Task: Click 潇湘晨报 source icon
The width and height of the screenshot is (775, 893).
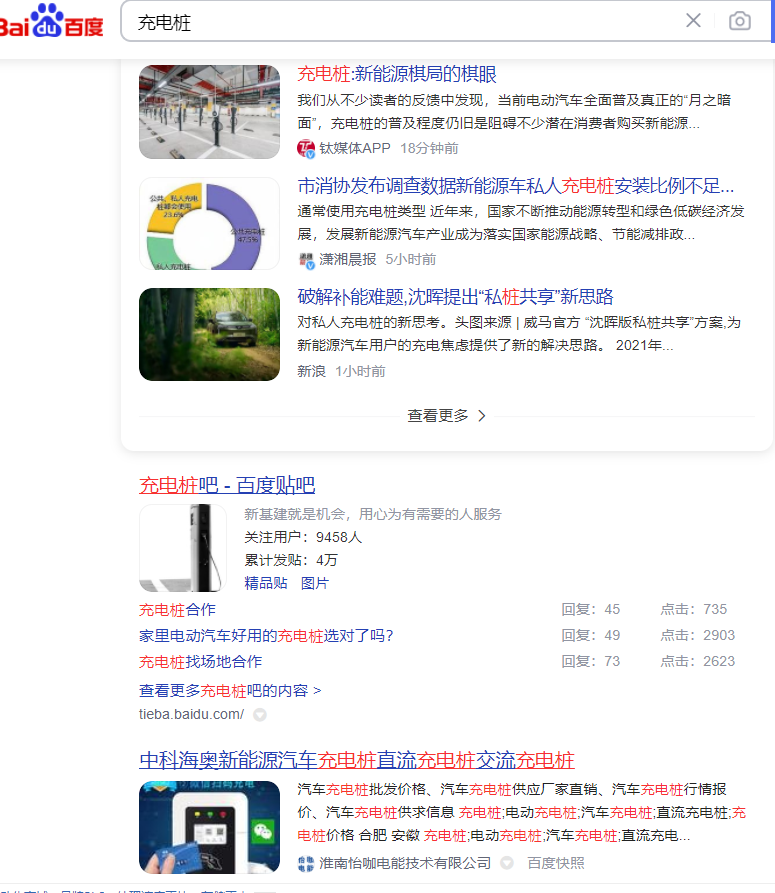Action: 306,260
